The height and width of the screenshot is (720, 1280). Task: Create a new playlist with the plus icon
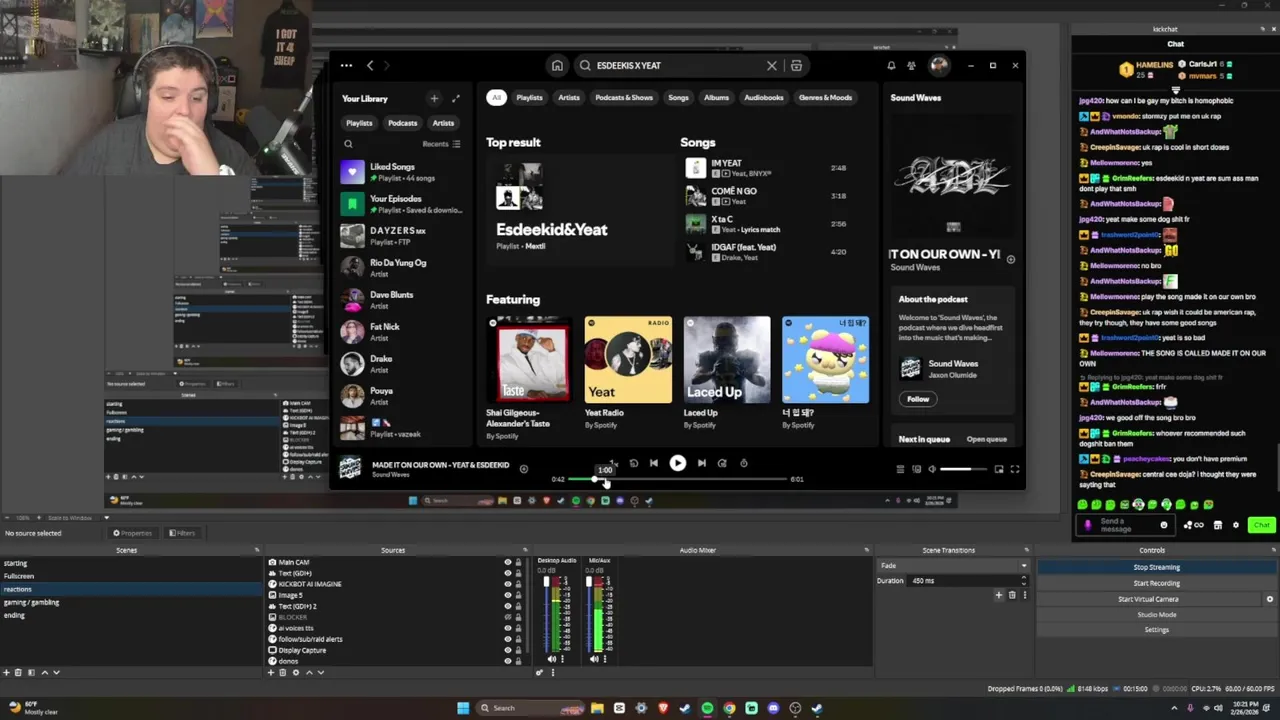(434, 98)
